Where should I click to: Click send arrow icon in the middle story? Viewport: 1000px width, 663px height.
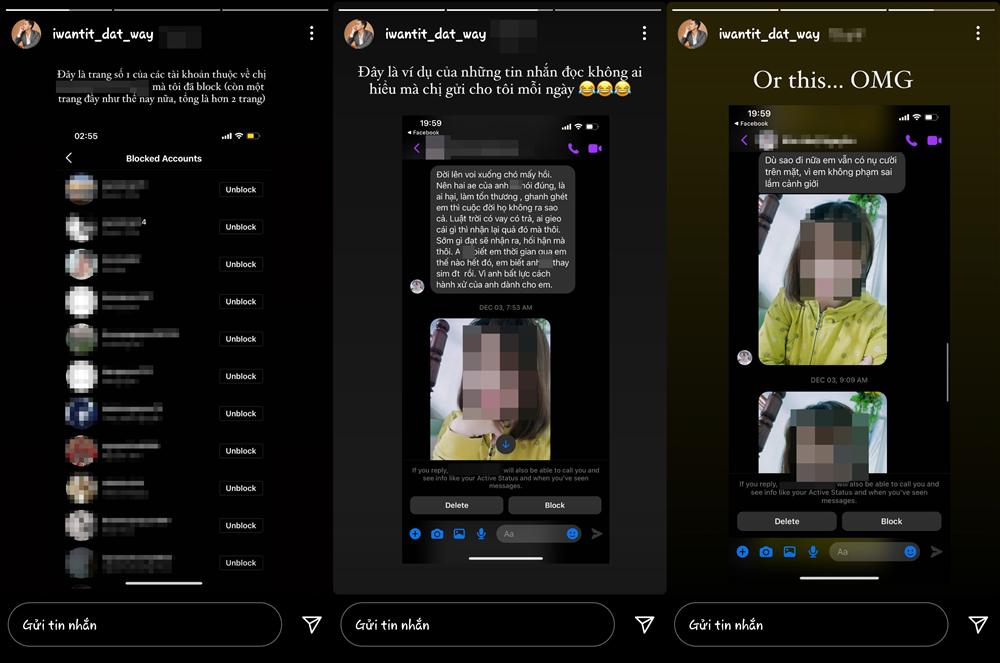click(645, 625)
